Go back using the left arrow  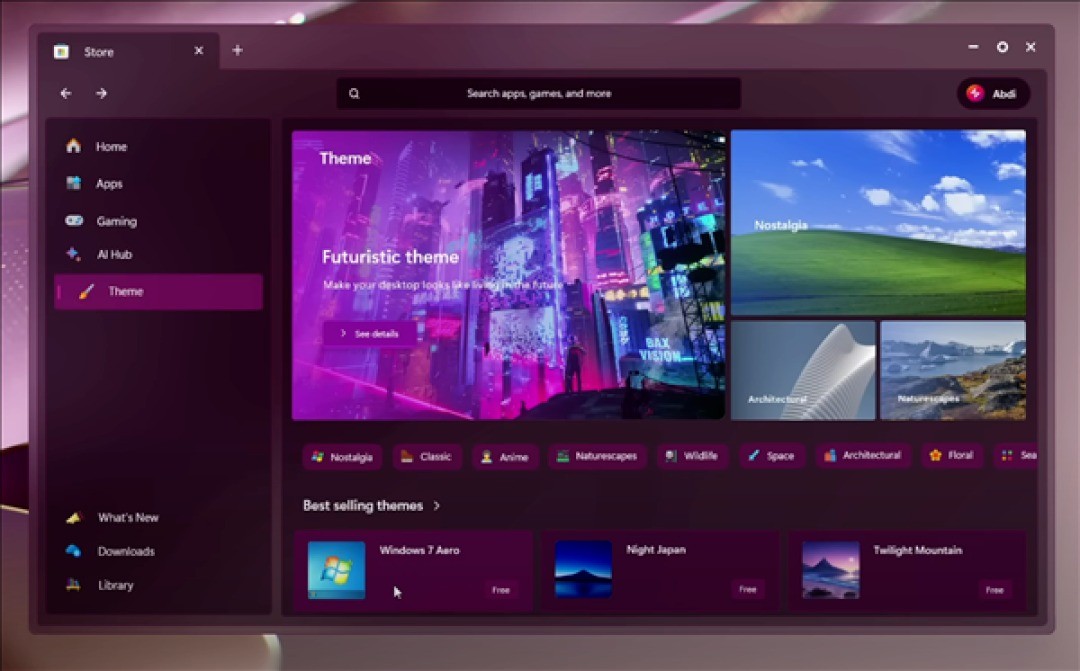pos(66,93)
